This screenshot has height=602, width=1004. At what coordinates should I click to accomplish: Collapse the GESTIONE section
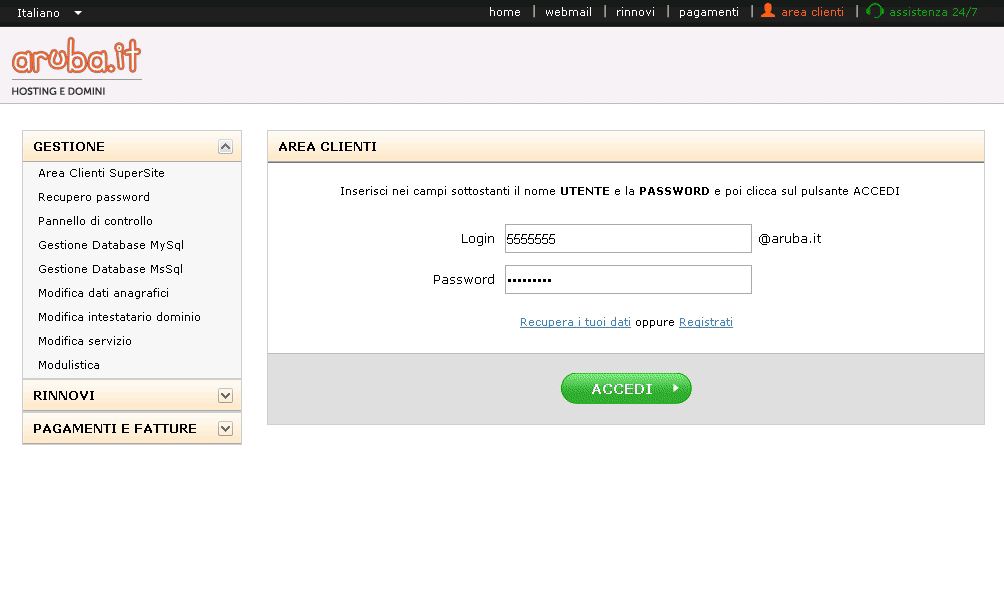(x=225, y=147)
